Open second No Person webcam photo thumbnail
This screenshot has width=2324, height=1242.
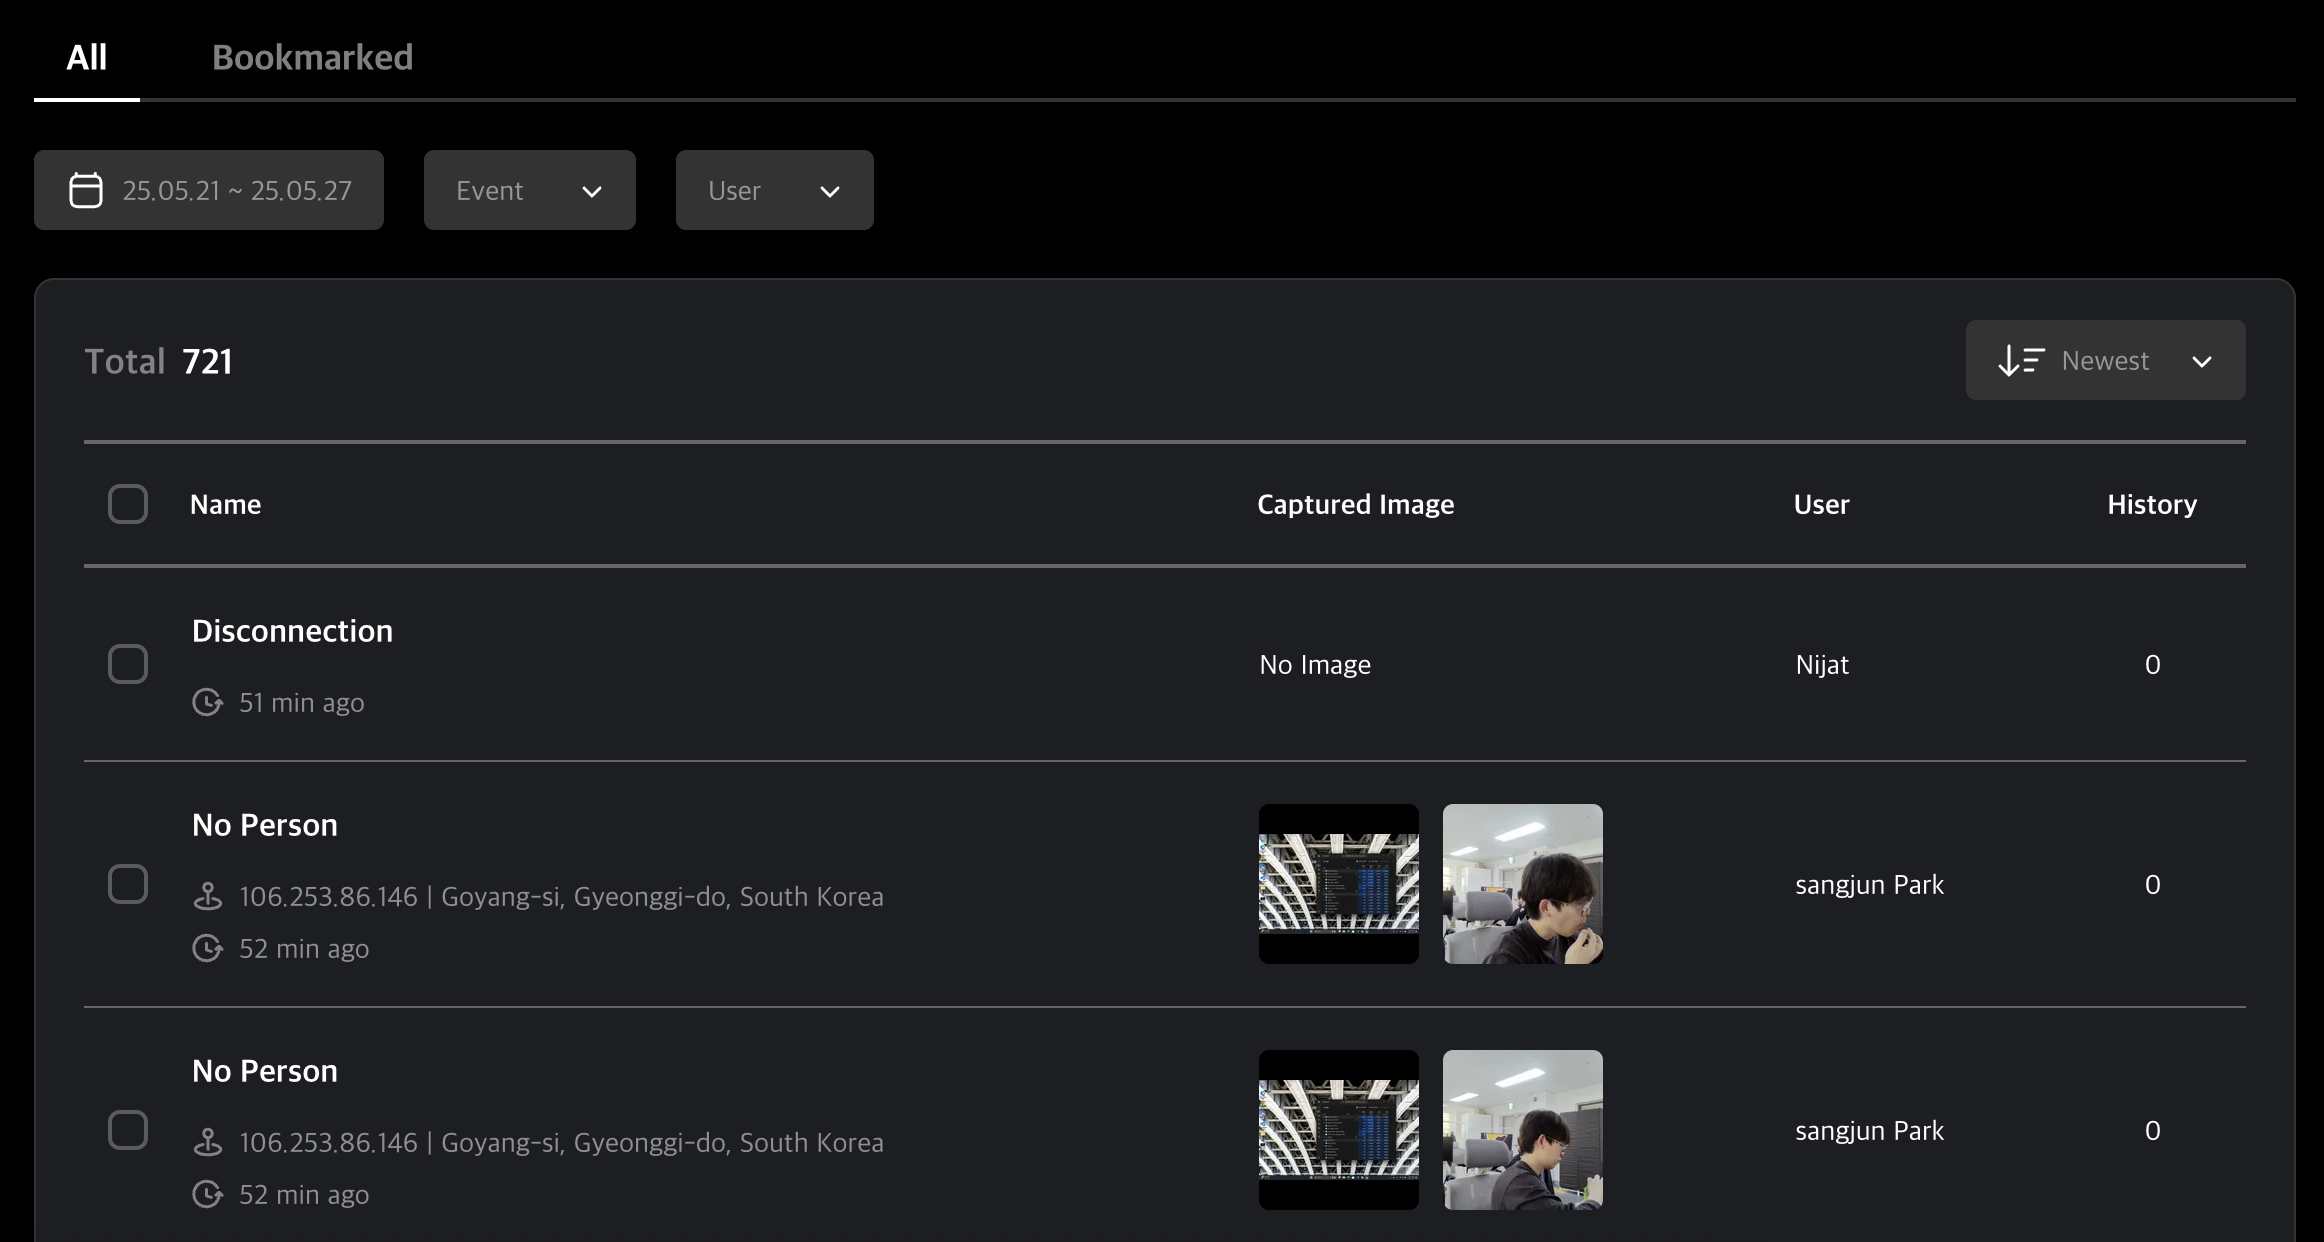(1522, 1130)
